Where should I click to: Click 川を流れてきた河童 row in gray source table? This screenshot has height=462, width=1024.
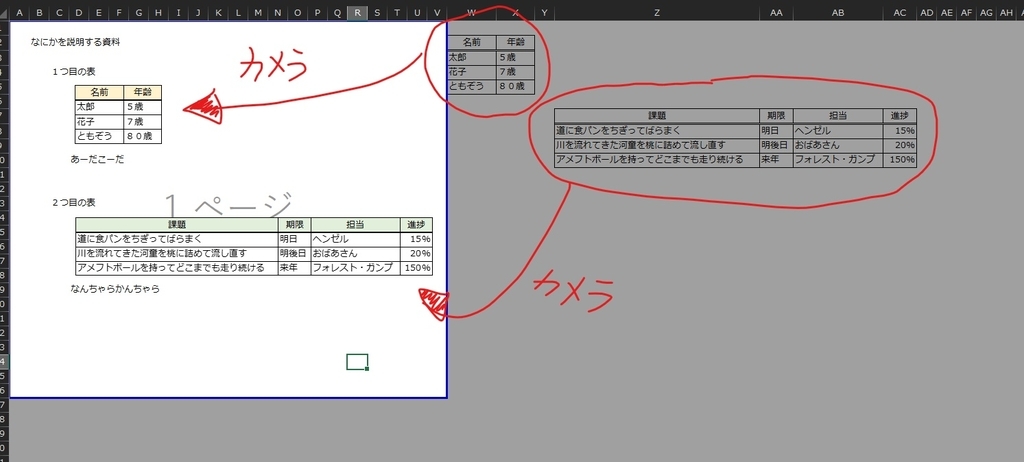(656, 145)
